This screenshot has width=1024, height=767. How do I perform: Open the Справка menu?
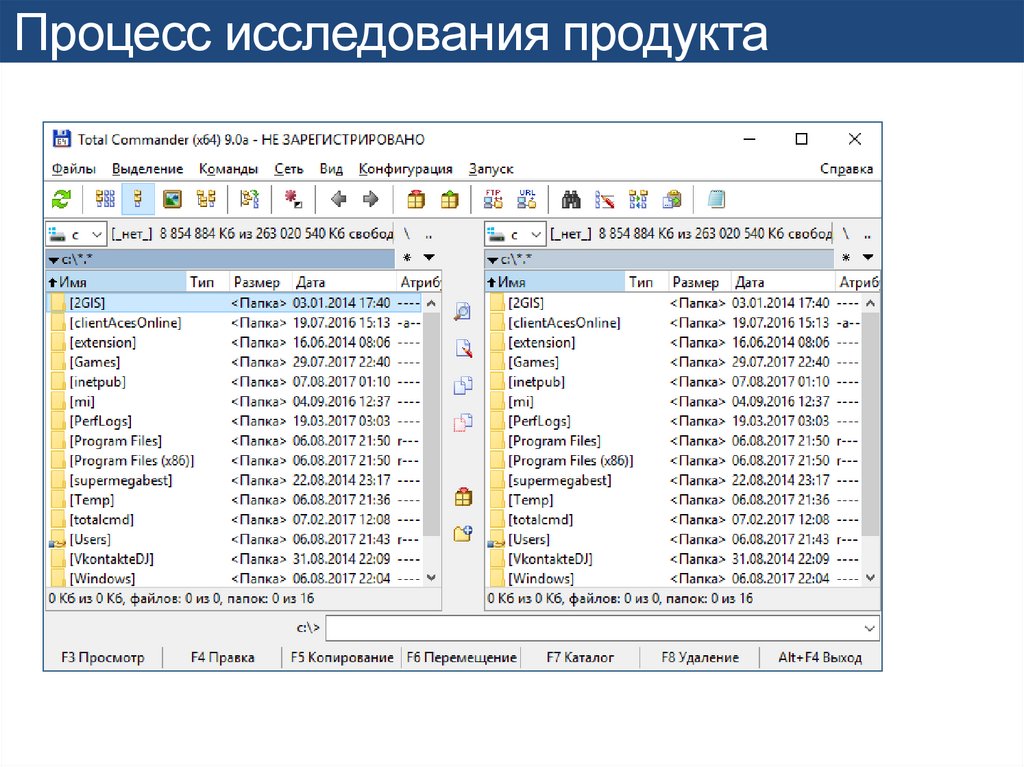point(846,169)
